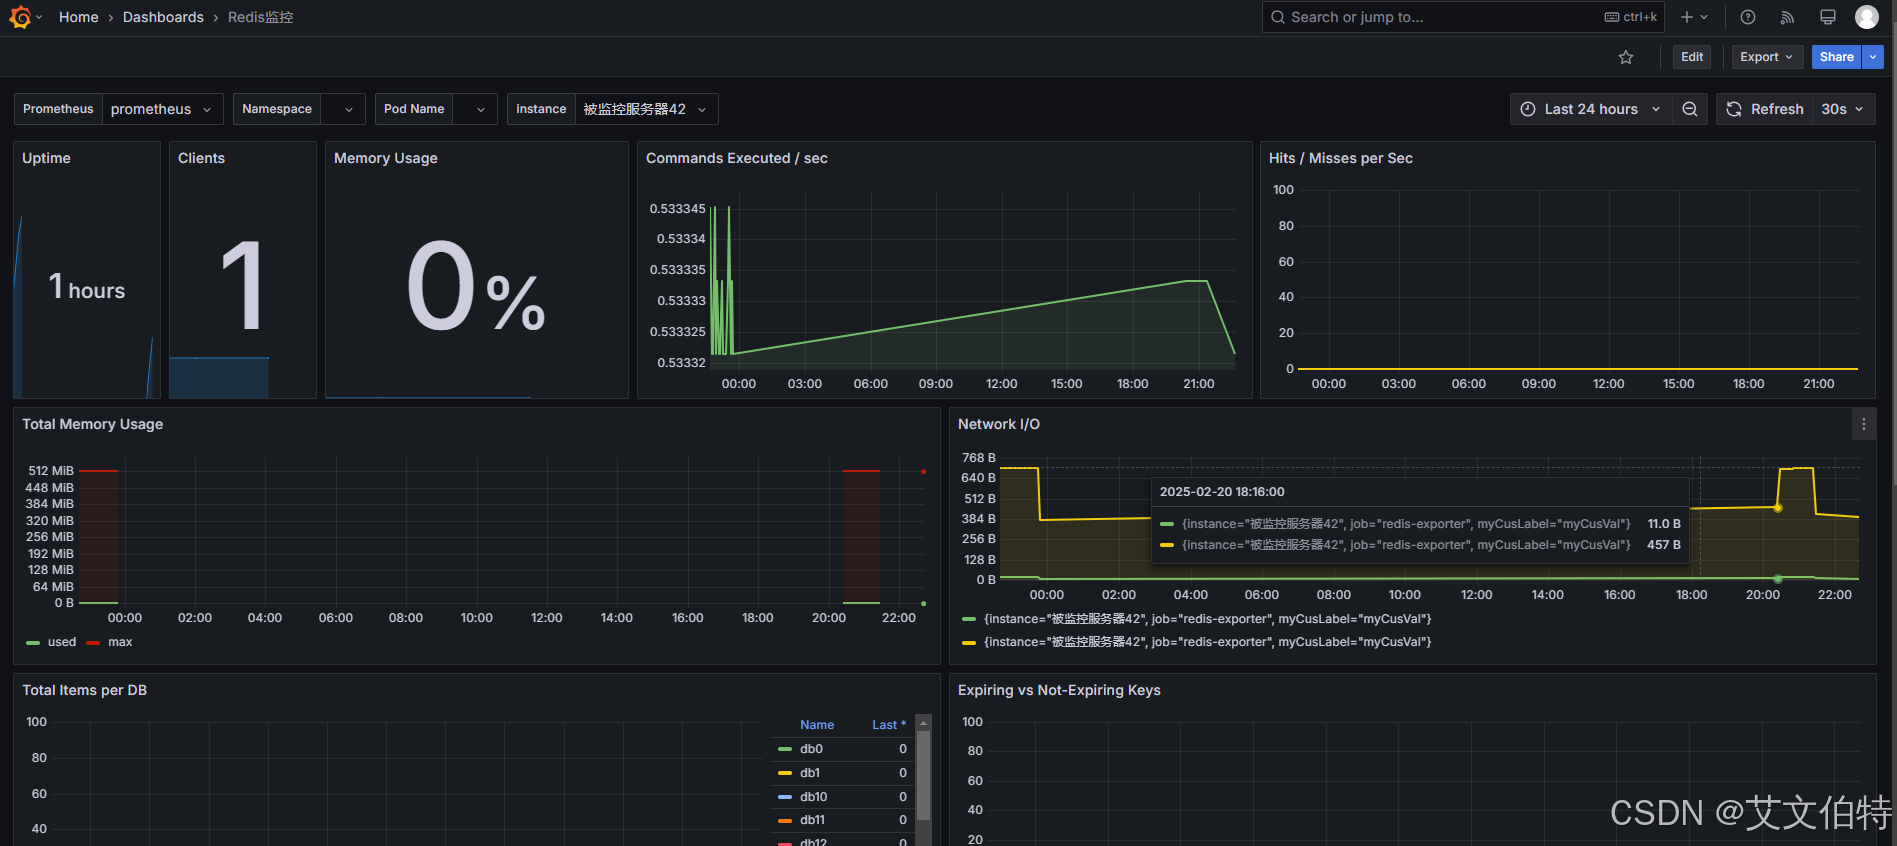Click the Uptime panel title

pos(46,158)
